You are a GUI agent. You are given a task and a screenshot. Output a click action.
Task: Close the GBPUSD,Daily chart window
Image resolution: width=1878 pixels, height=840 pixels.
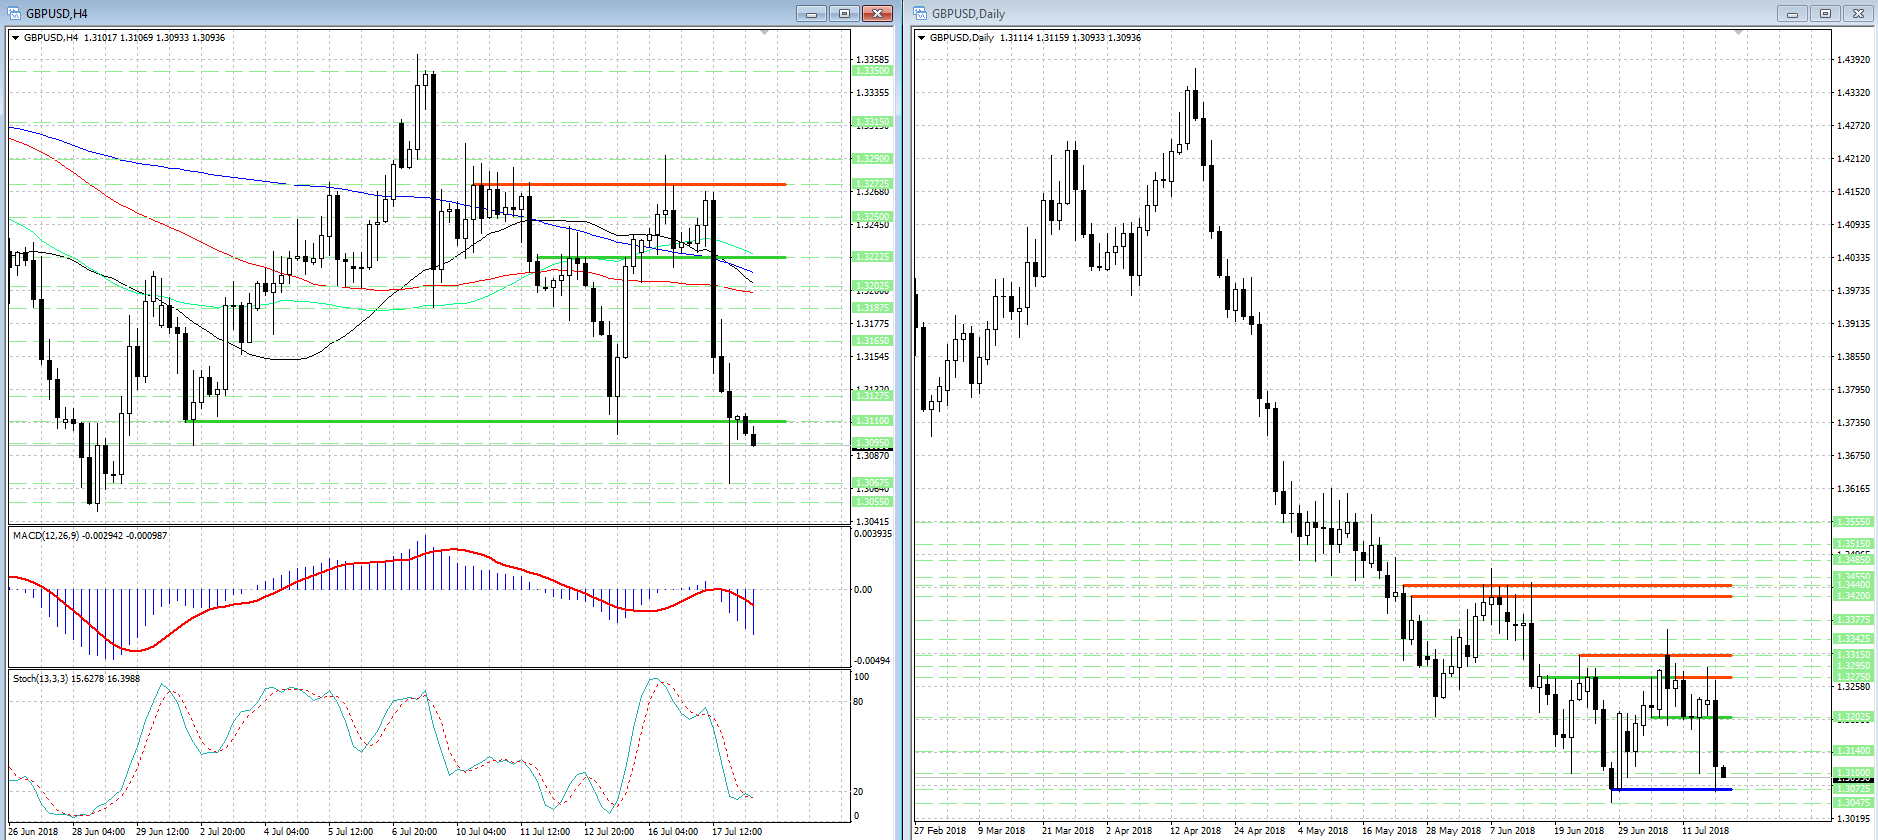click(1858, 13)
